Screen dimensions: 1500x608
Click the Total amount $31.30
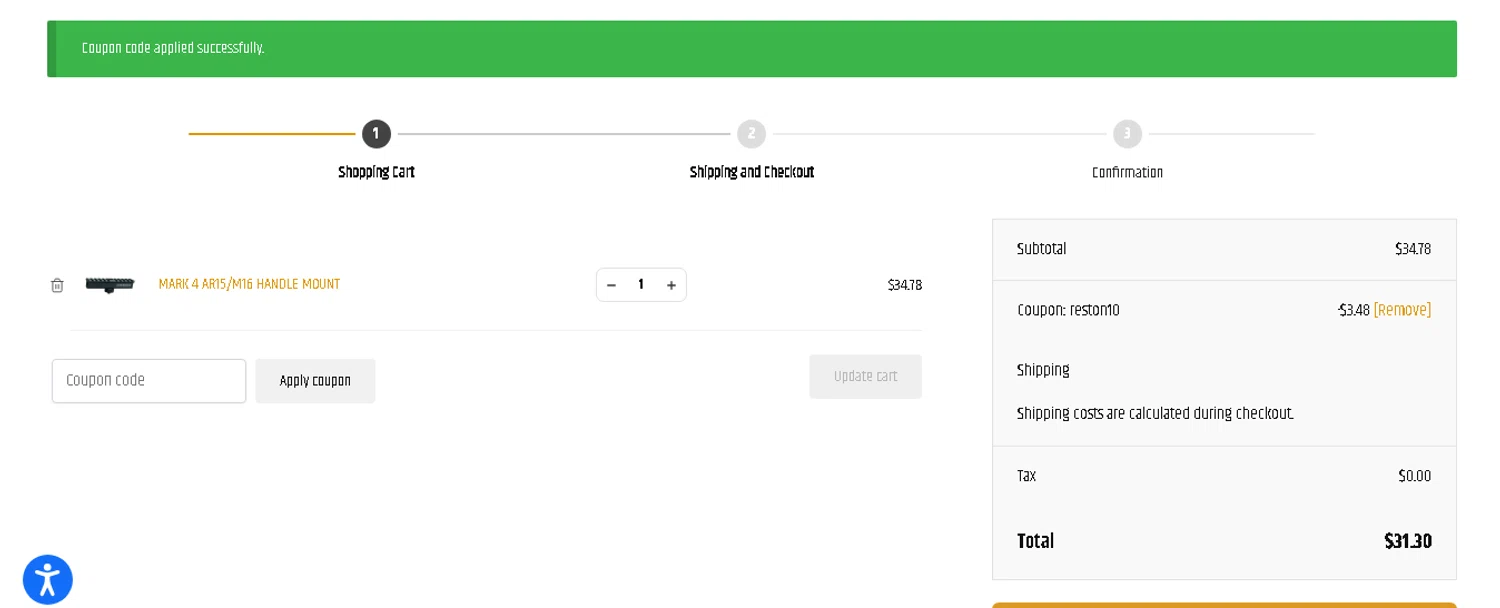click(x=1407, y=541)
